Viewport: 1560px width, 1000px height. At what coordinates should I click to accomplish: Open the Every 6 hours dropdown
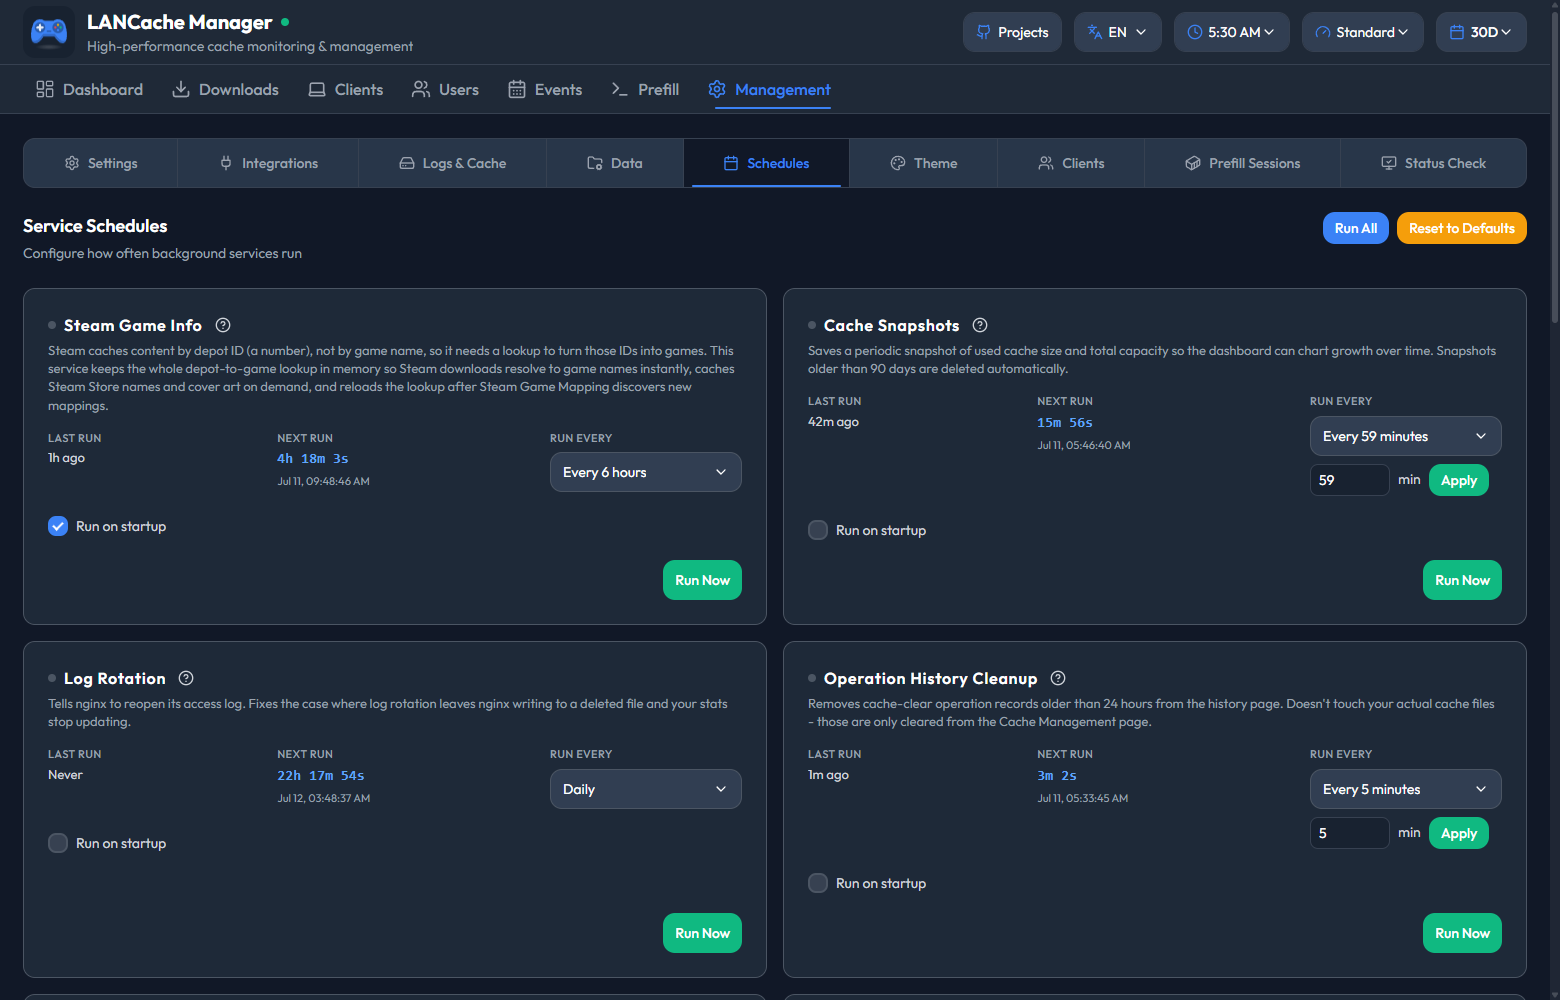646,472
